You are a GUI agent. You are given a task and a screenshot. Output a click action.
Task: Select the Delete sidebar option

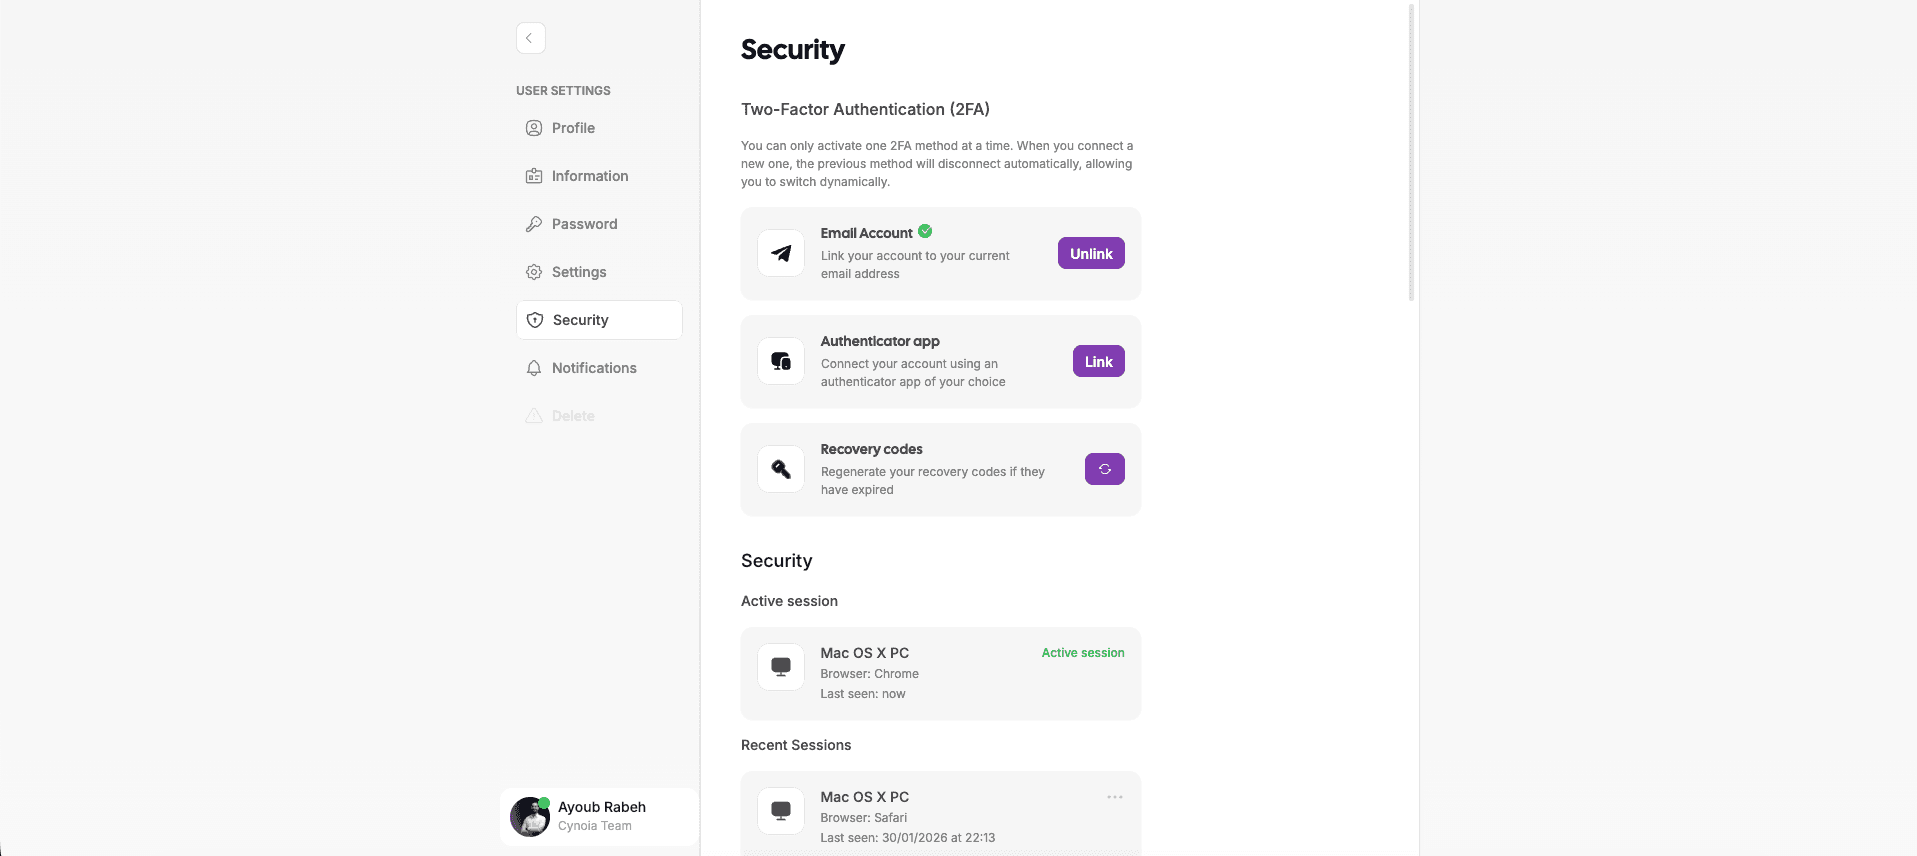572,416
